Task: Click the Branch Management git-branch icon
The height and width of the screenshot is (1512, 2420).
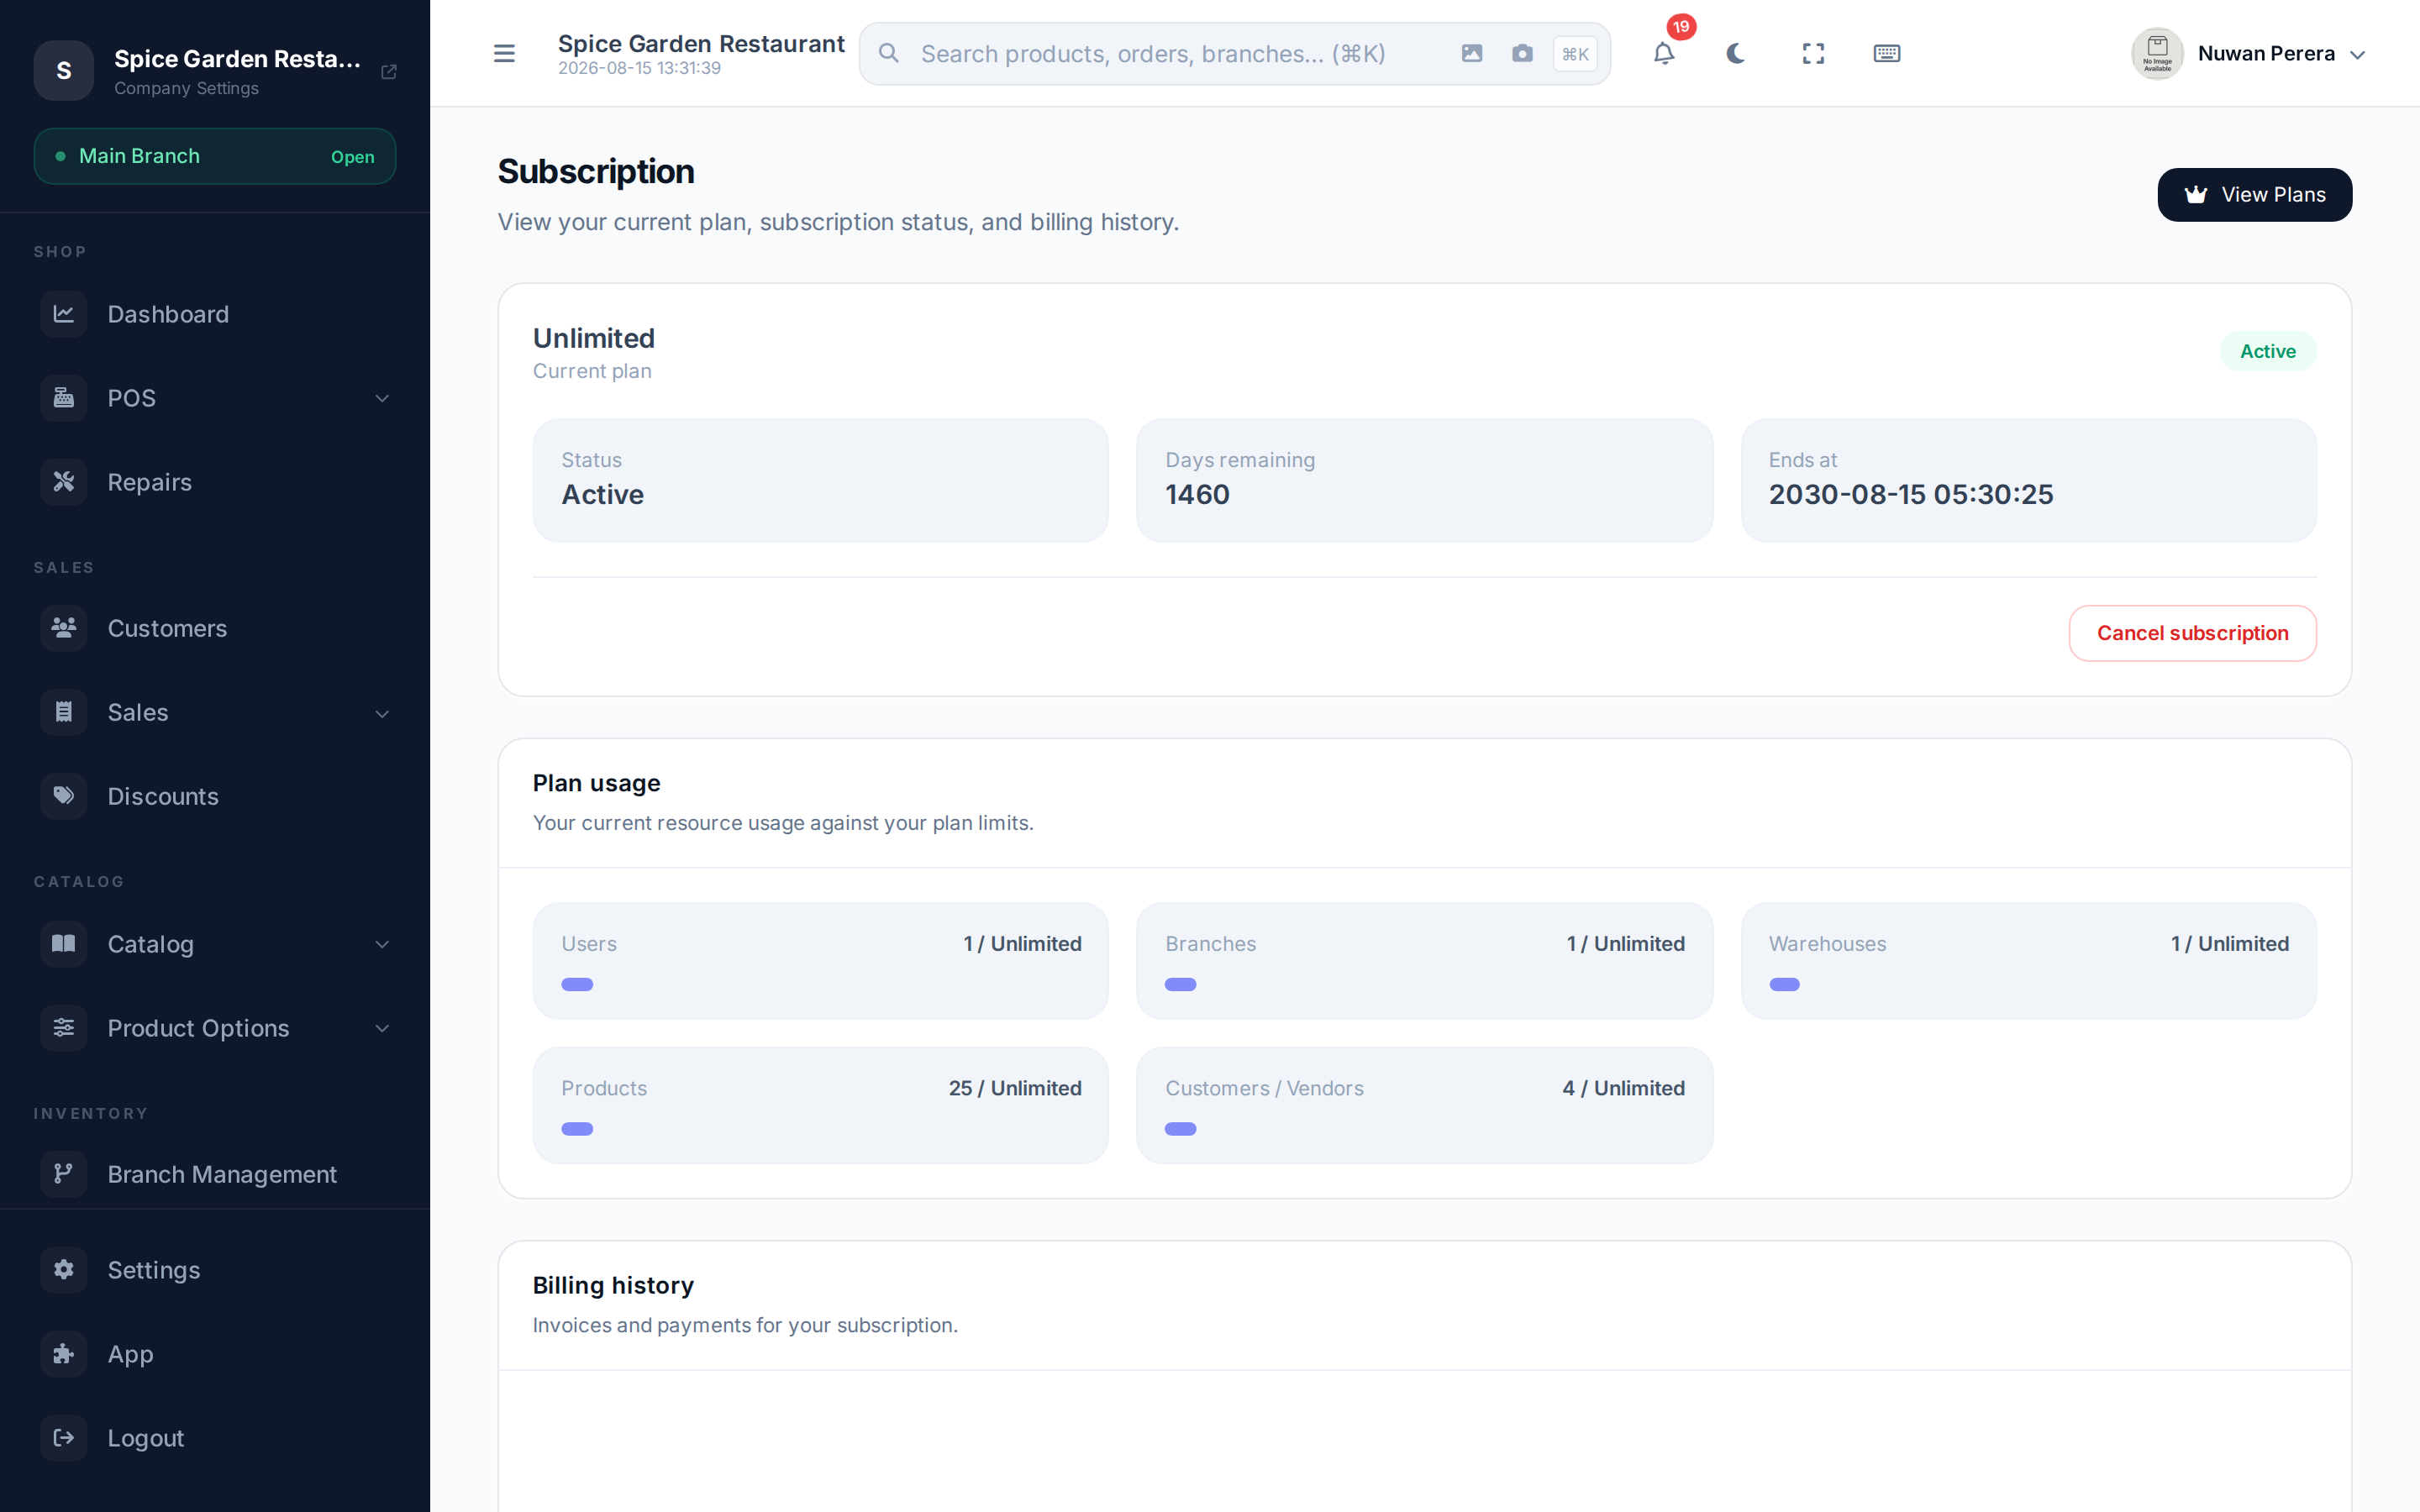Action: point(64,1174)
